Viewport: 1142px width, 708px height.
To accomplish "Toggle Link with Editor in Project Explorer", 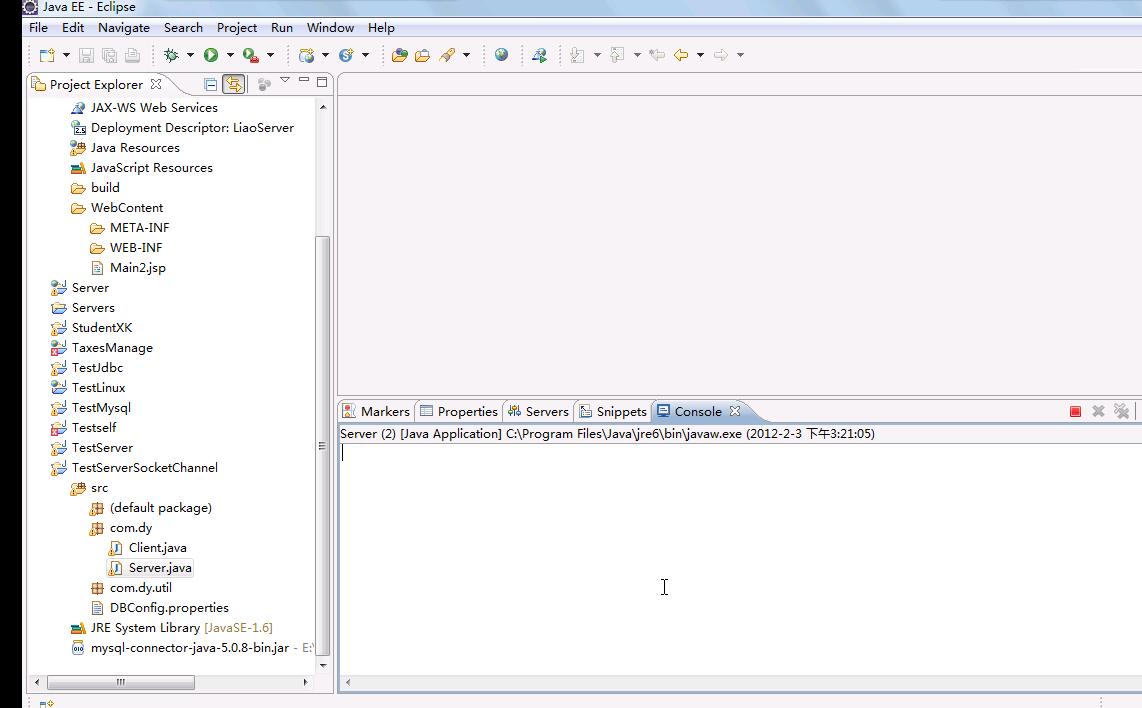I will pos(233,84).
